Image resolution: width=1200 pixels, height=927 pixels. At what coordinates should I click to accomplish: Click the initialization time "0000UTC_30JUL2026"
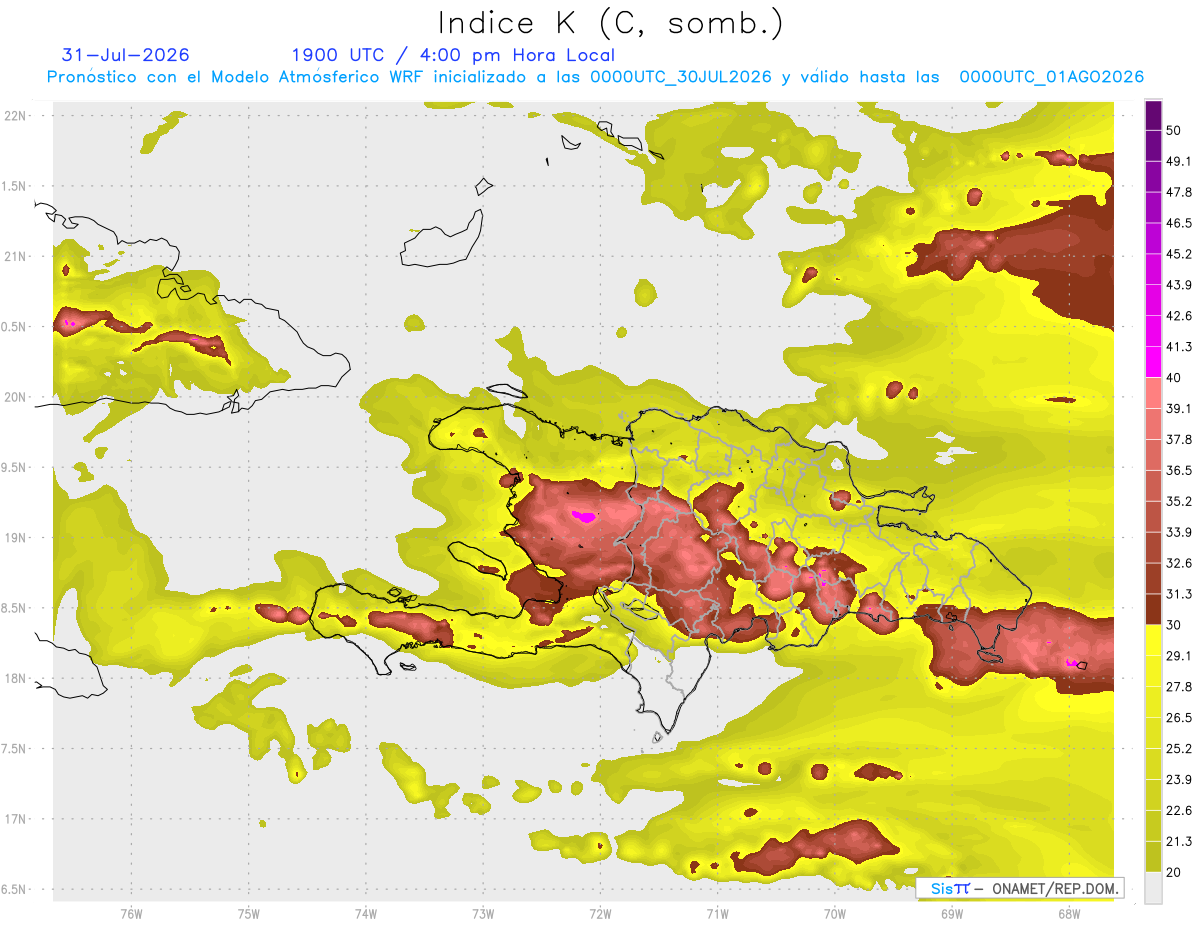pos(681,77)
